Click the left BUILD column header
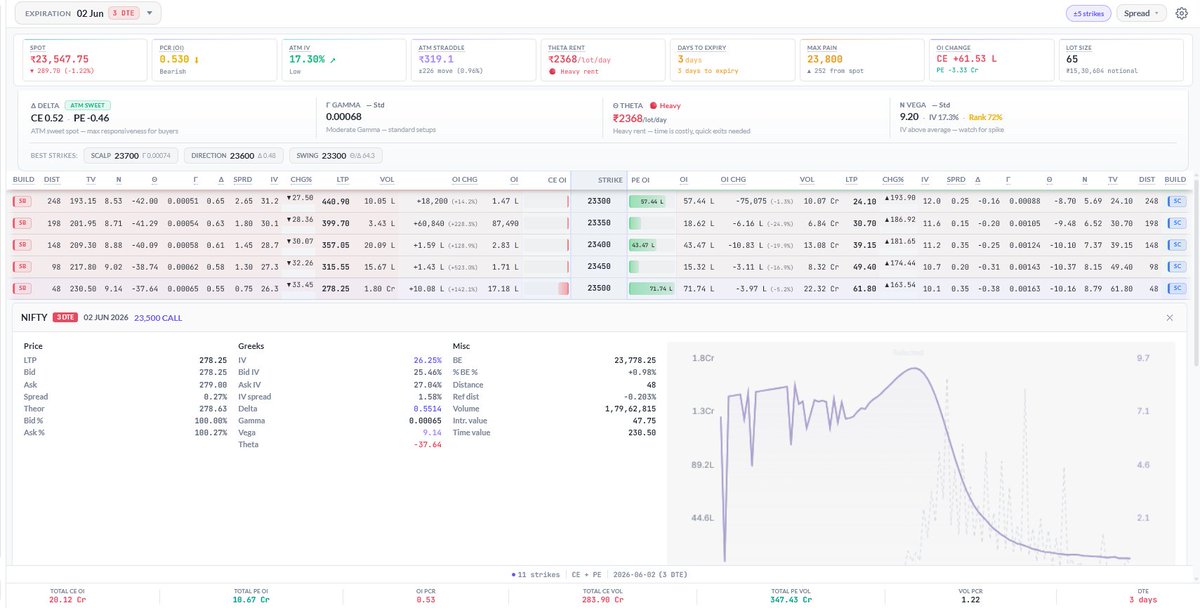The image size is (1200, 608). (22, 180)
